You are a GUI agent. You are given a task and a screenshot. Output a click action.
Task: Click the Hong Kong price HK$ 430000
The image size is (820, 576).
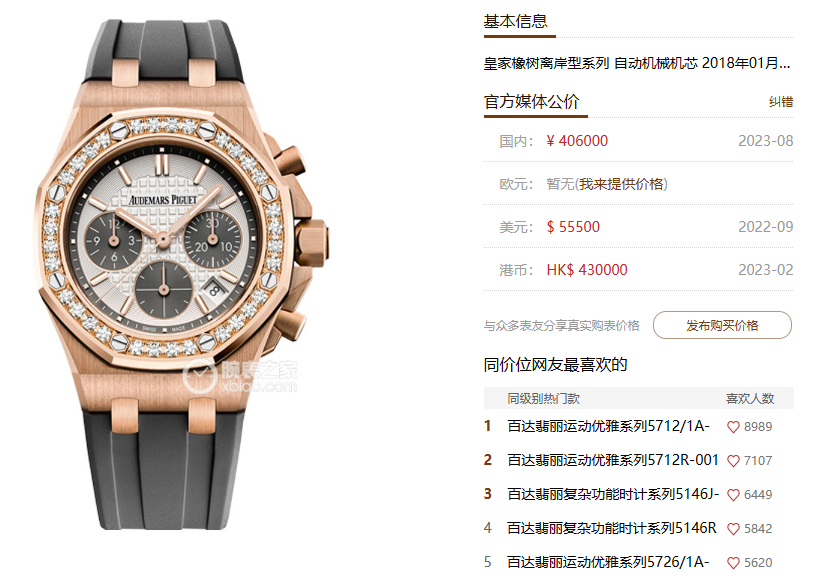pyautogui.click(x=587, y=270)
